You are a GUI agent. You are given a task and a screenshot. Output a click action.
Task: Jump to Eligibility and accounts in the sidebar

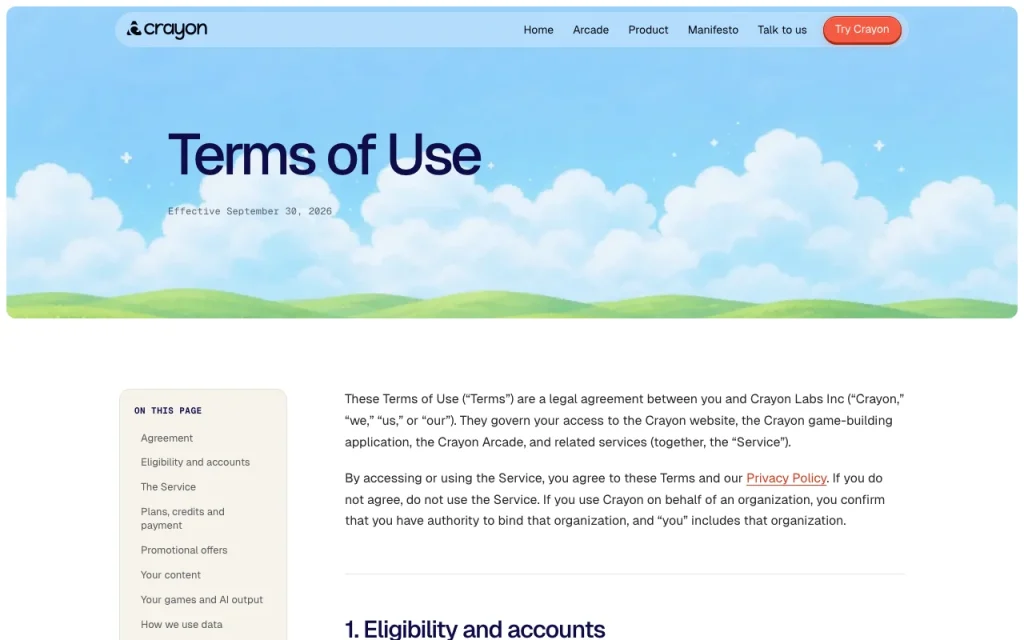(195, 462)
